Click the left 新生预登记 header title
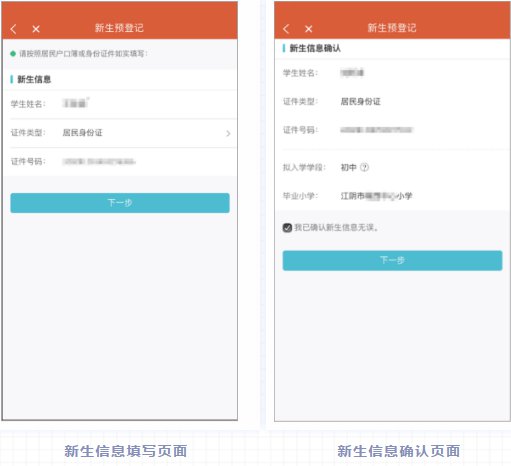Image resolution: width=511 pixels, height=466 pixels. (119, 28)
